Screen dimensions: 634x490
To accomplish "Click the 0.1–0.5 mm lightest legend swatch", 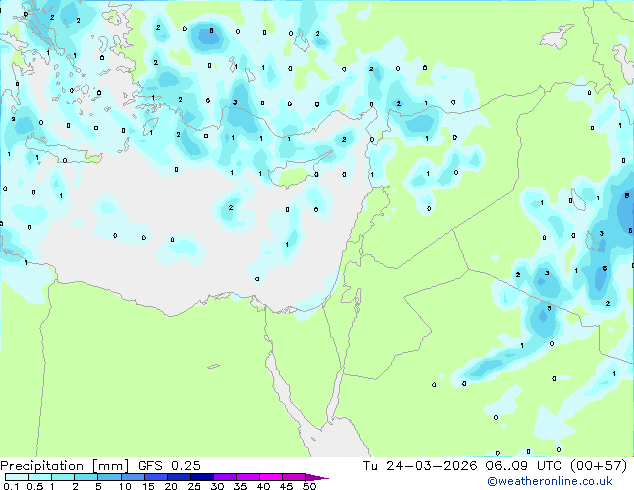I will [17, 477].
